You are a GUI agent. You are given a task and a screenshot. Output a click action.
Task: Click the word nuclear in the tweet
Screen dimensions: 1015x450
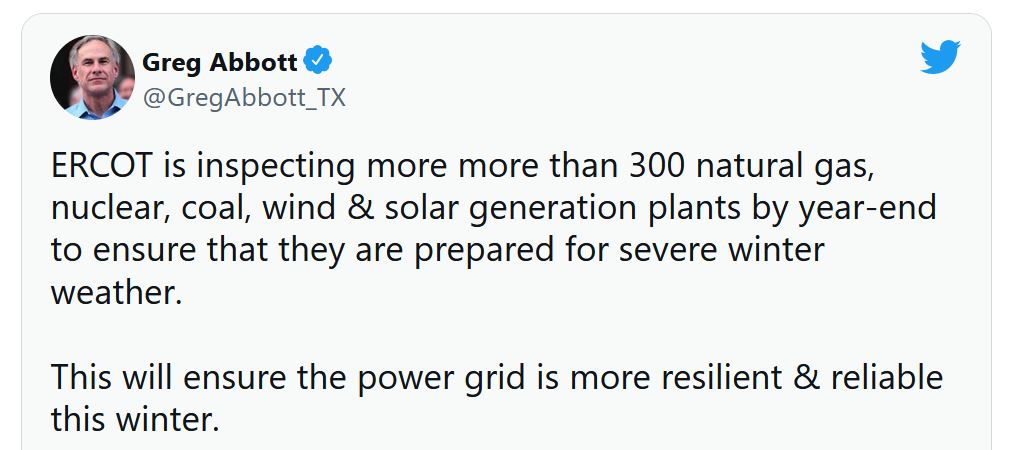point(104,209)
